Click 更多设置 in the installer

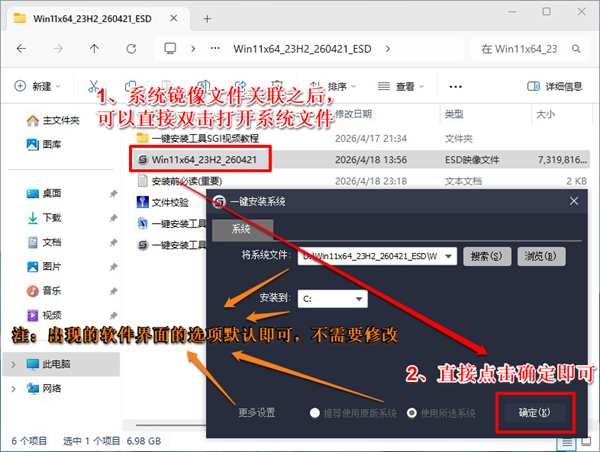pyautogui.click(x=257, y=413)
